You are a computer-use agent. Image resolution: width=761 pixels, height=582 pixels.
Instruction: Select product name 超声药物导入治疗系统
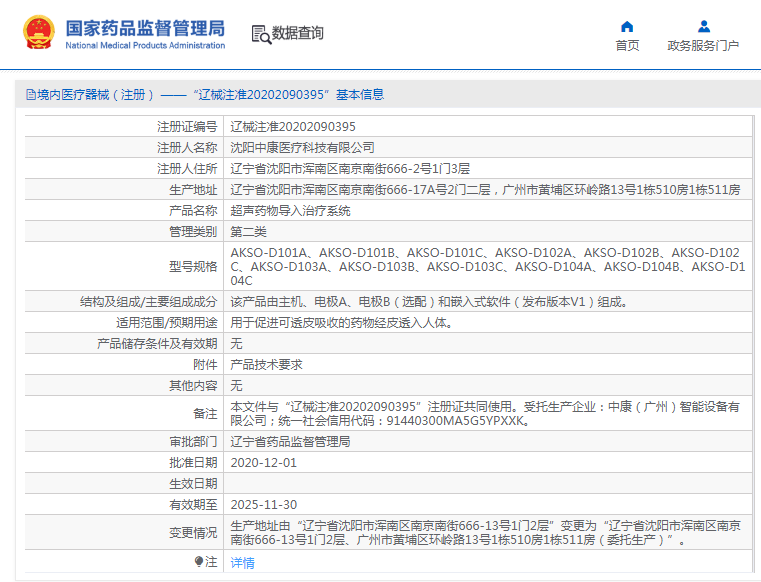(x=290, y=211)
